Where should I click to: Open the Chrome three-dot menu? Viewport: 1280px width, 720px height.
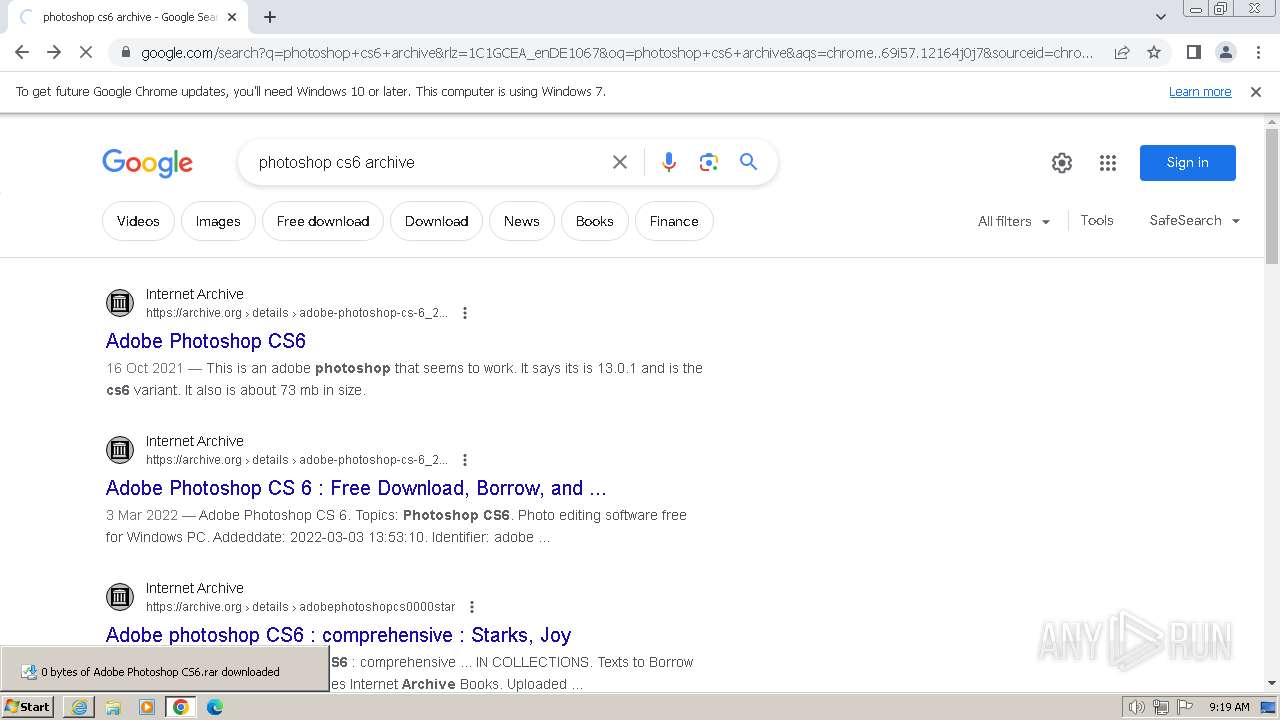pyautogui.click(x=1258, y=52)
